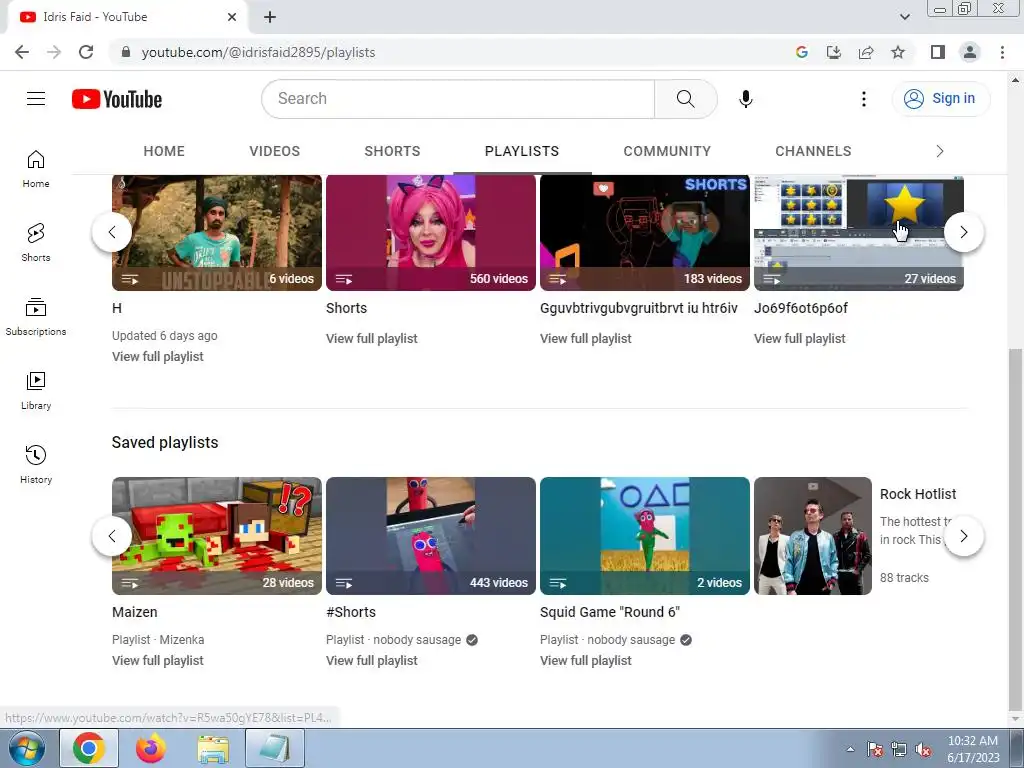Open the 183 videos playlist thumbnail
This screenshot has height=768, width=1024.
(645, 232)
